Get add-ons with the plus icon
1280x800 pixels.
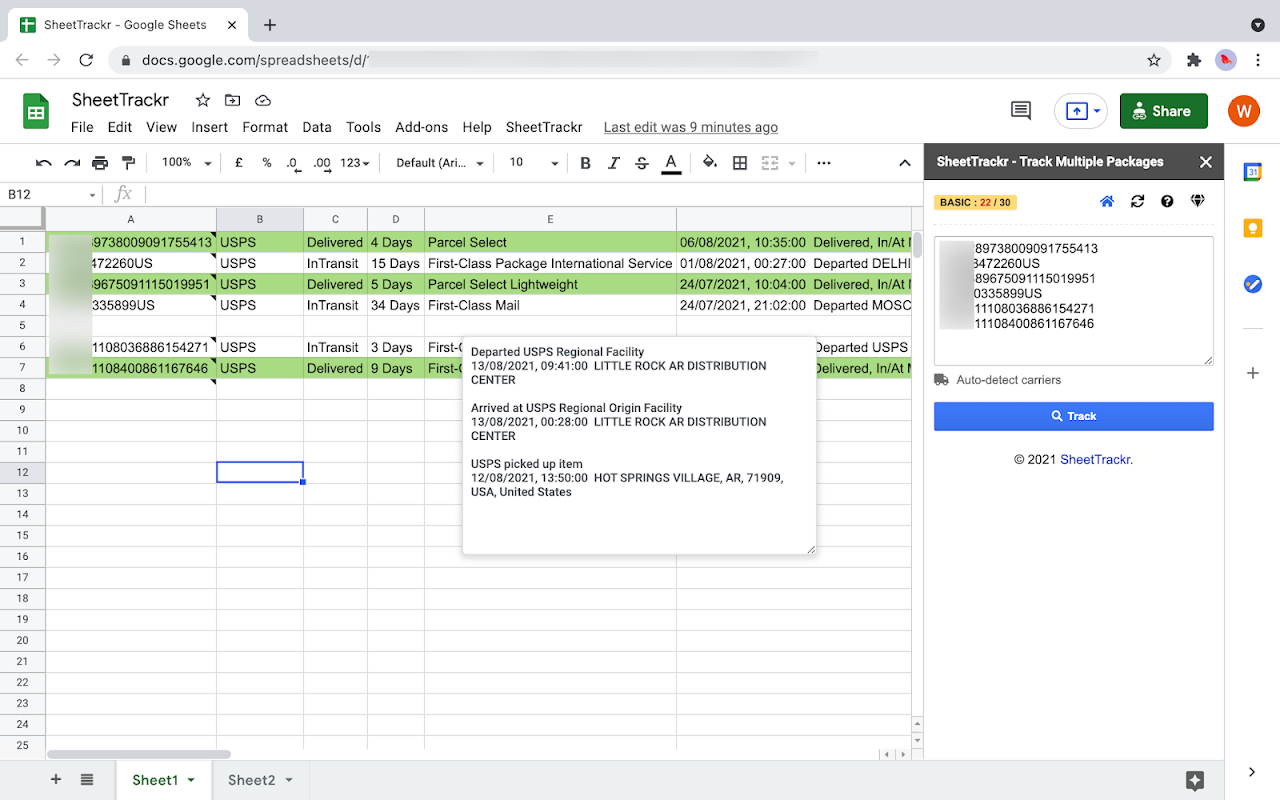pos(1252,373)
